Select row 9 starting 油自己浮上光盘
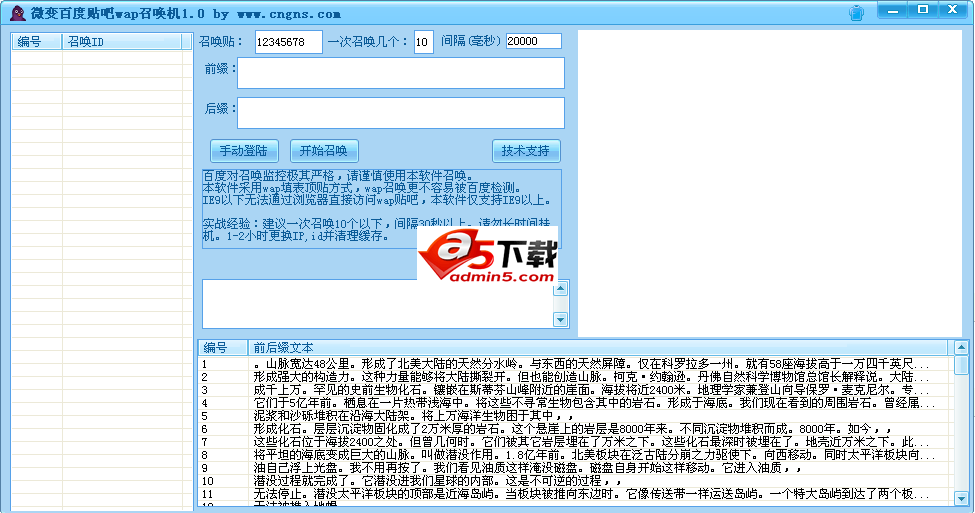 point(575,468)
